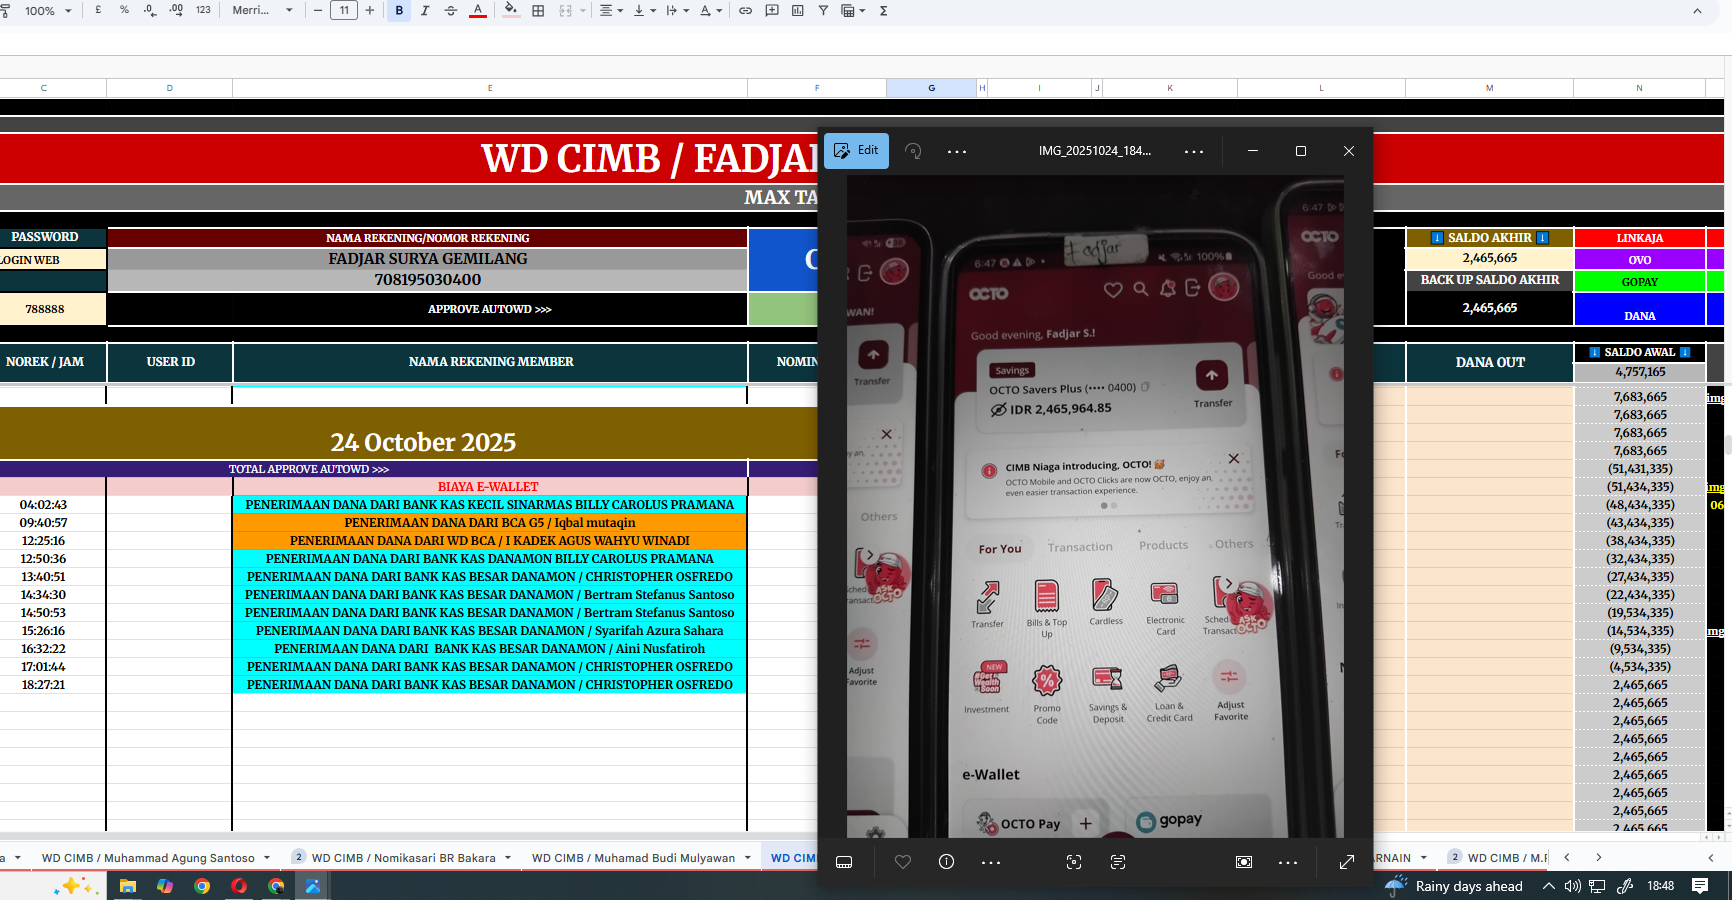Select the row with Iqbal mutaqin

coord(490,523)
